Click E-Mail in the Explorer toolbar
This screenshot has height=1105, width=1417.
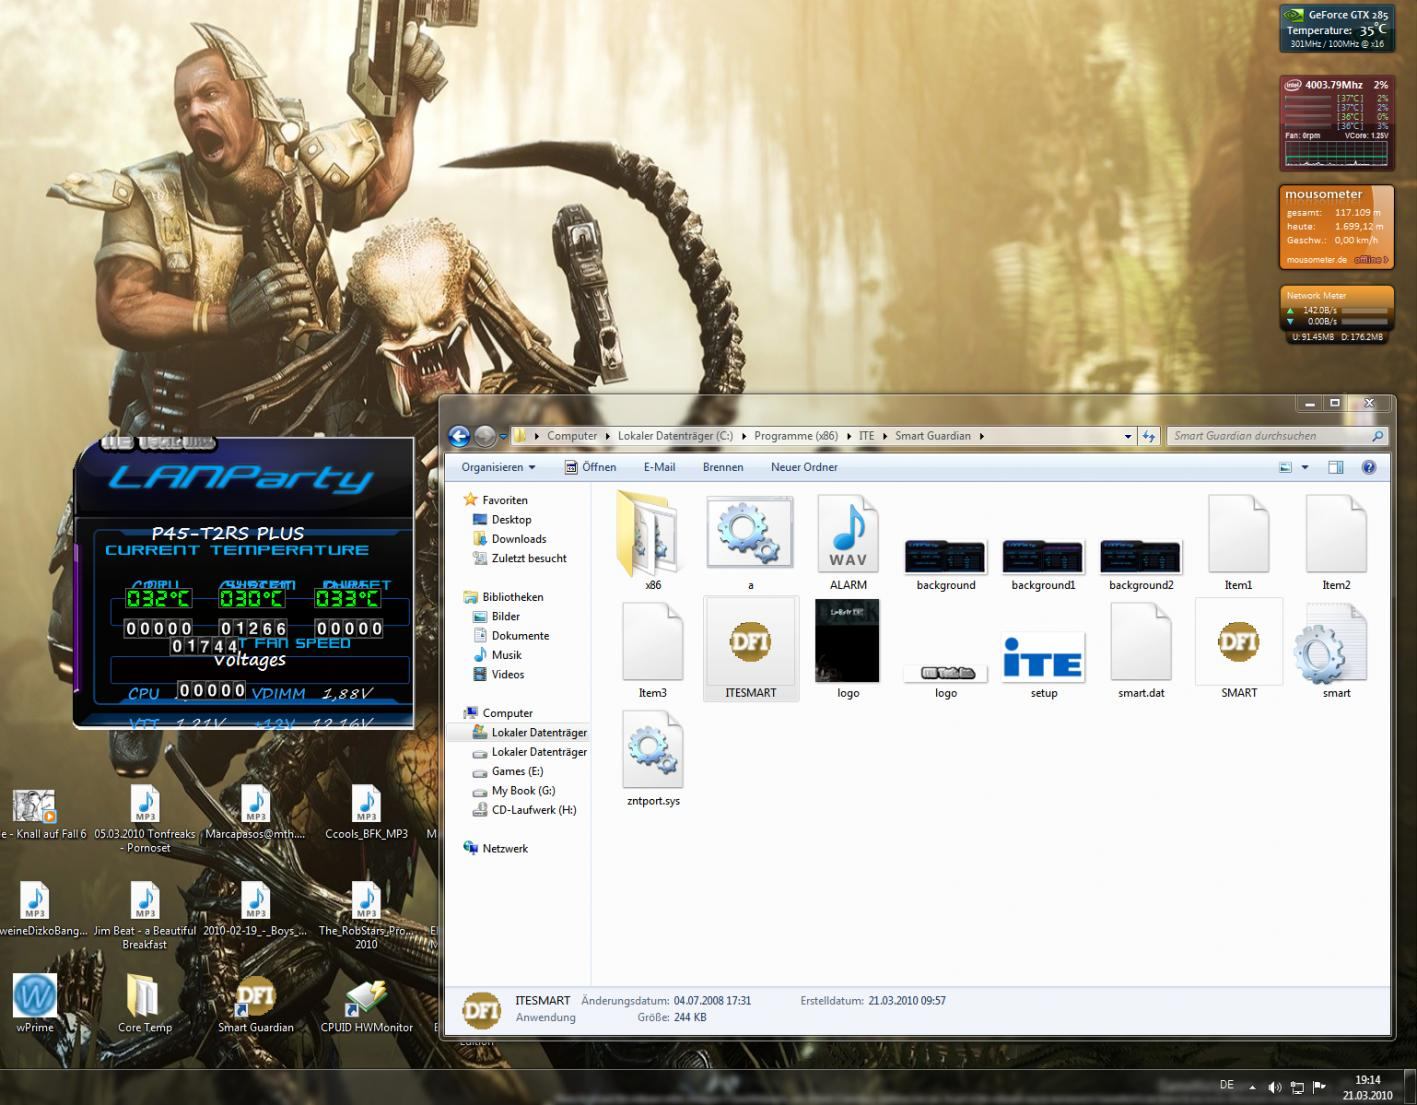click(659, 467)
